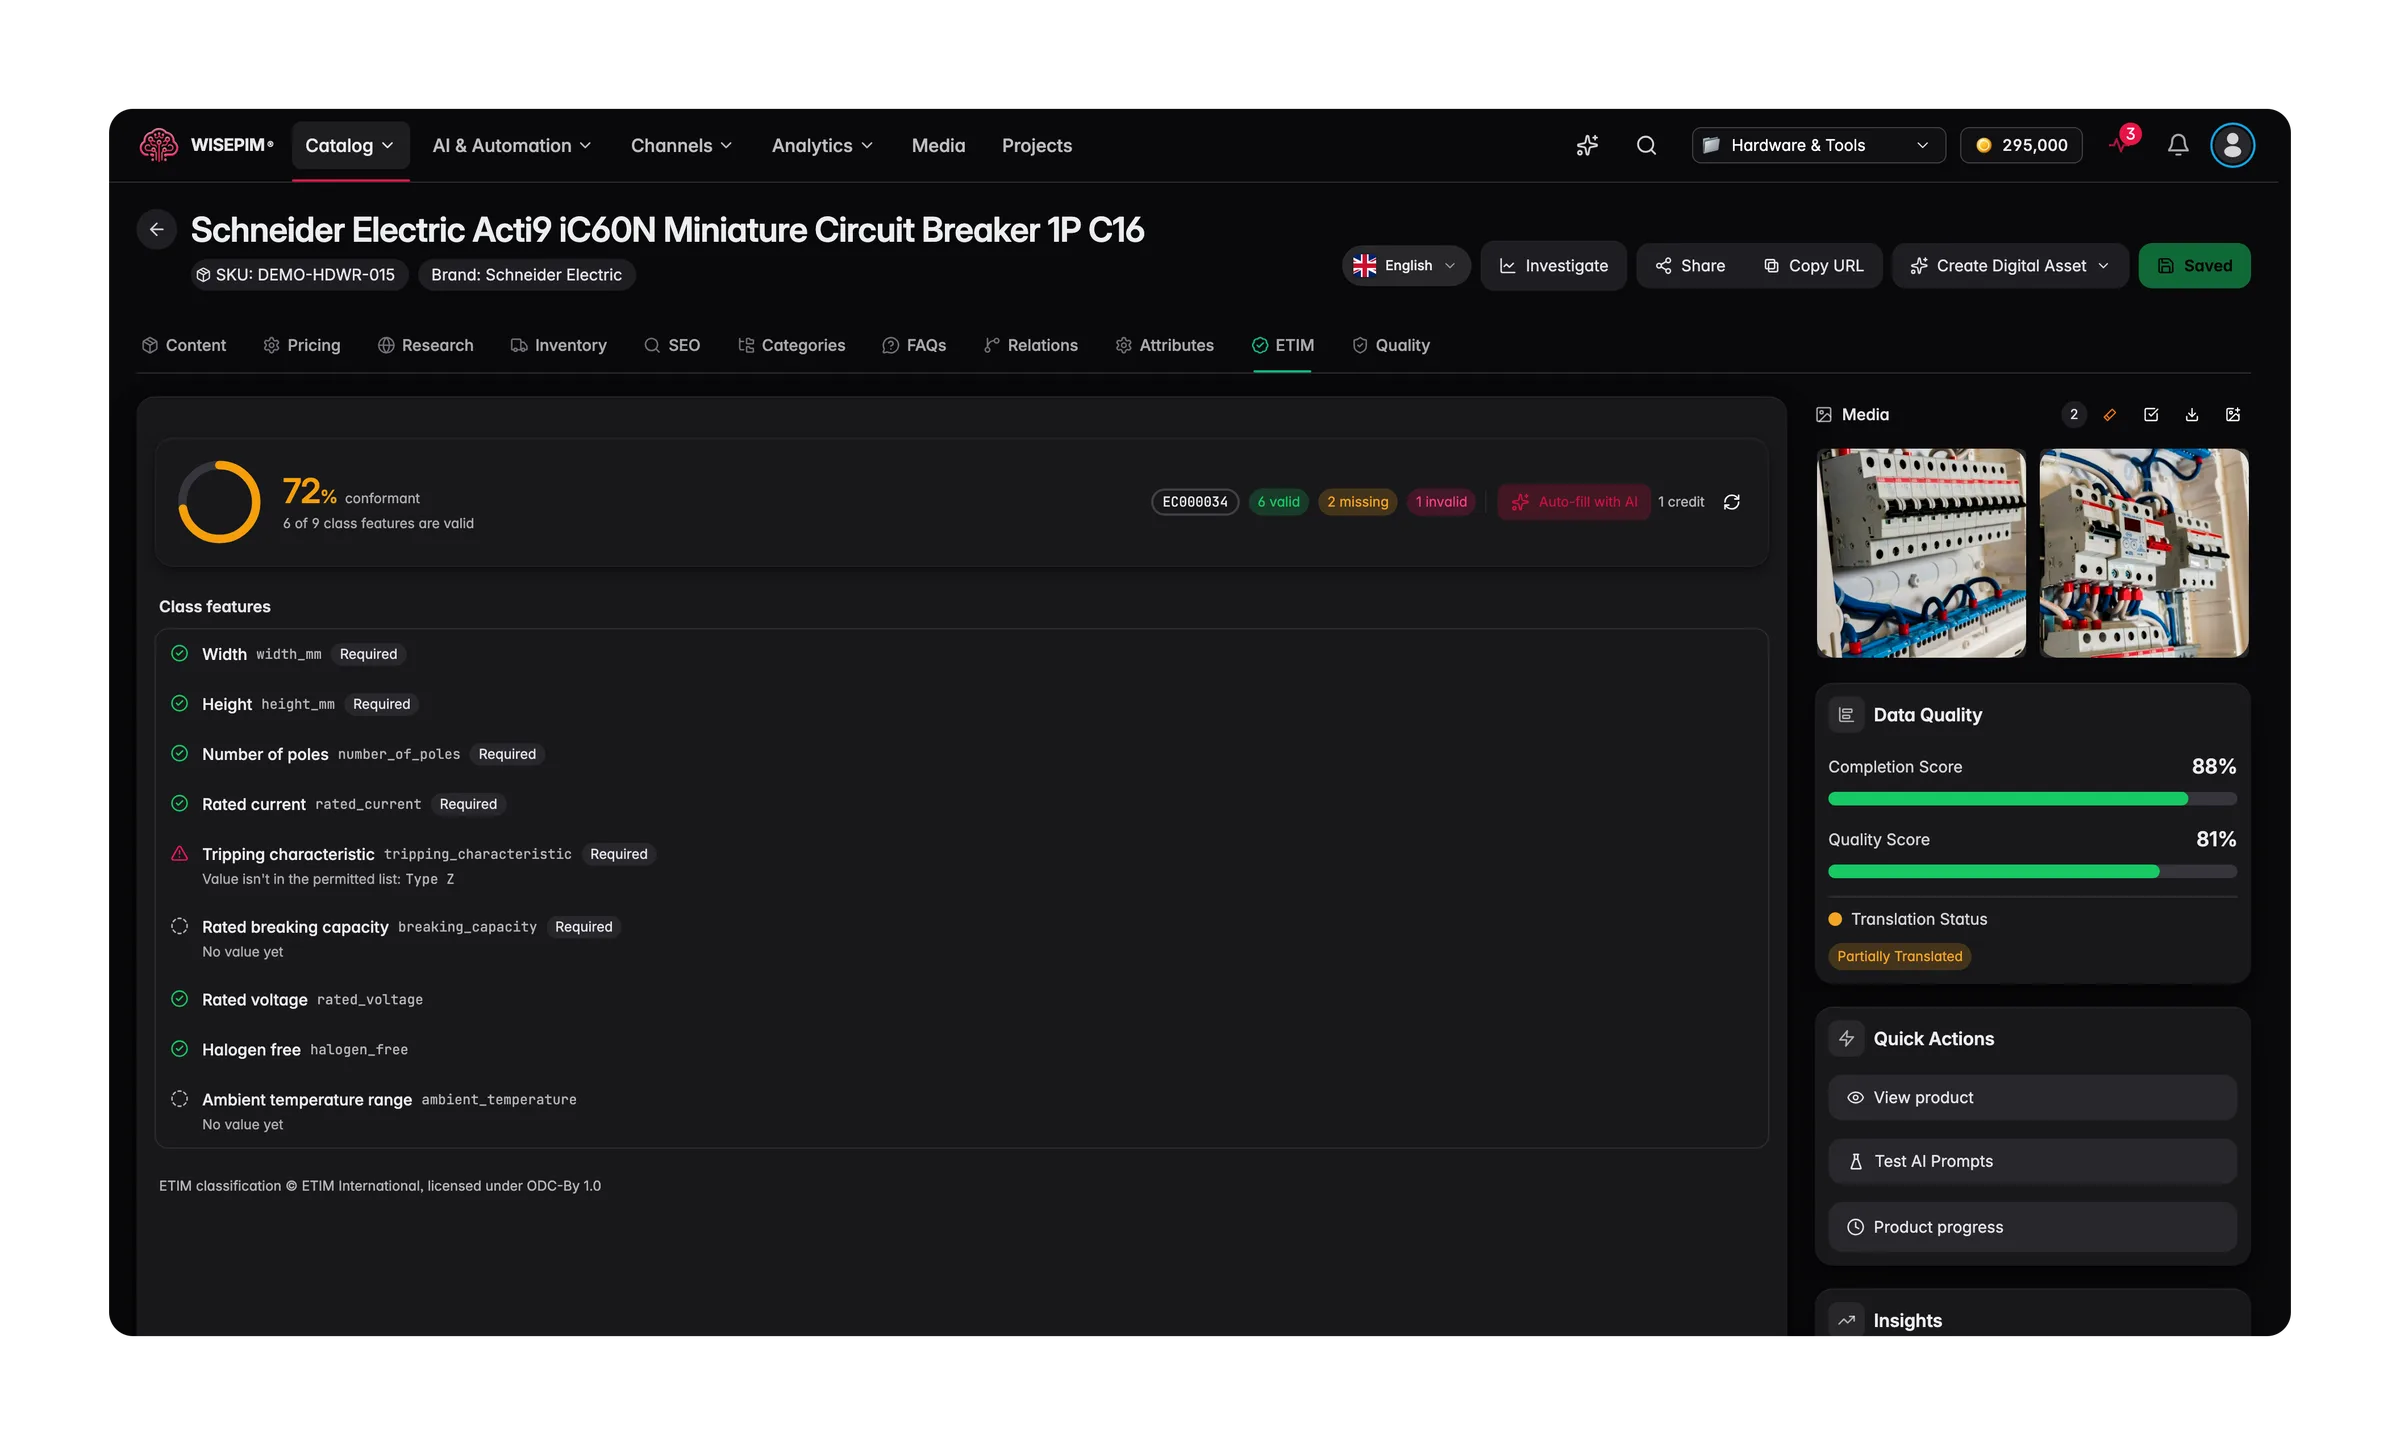This screenshot has height=1445, width=2400.
Task: Open the activity alerts icon with badge 3
Action: [2121, 142]
